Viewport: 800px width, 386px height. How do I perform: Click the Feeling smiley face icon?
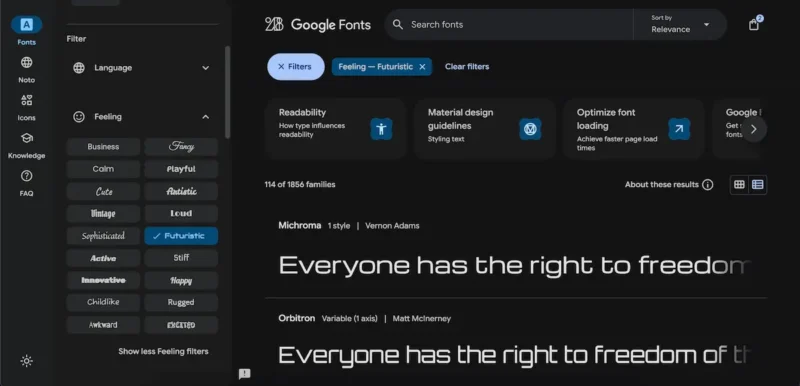79,117
